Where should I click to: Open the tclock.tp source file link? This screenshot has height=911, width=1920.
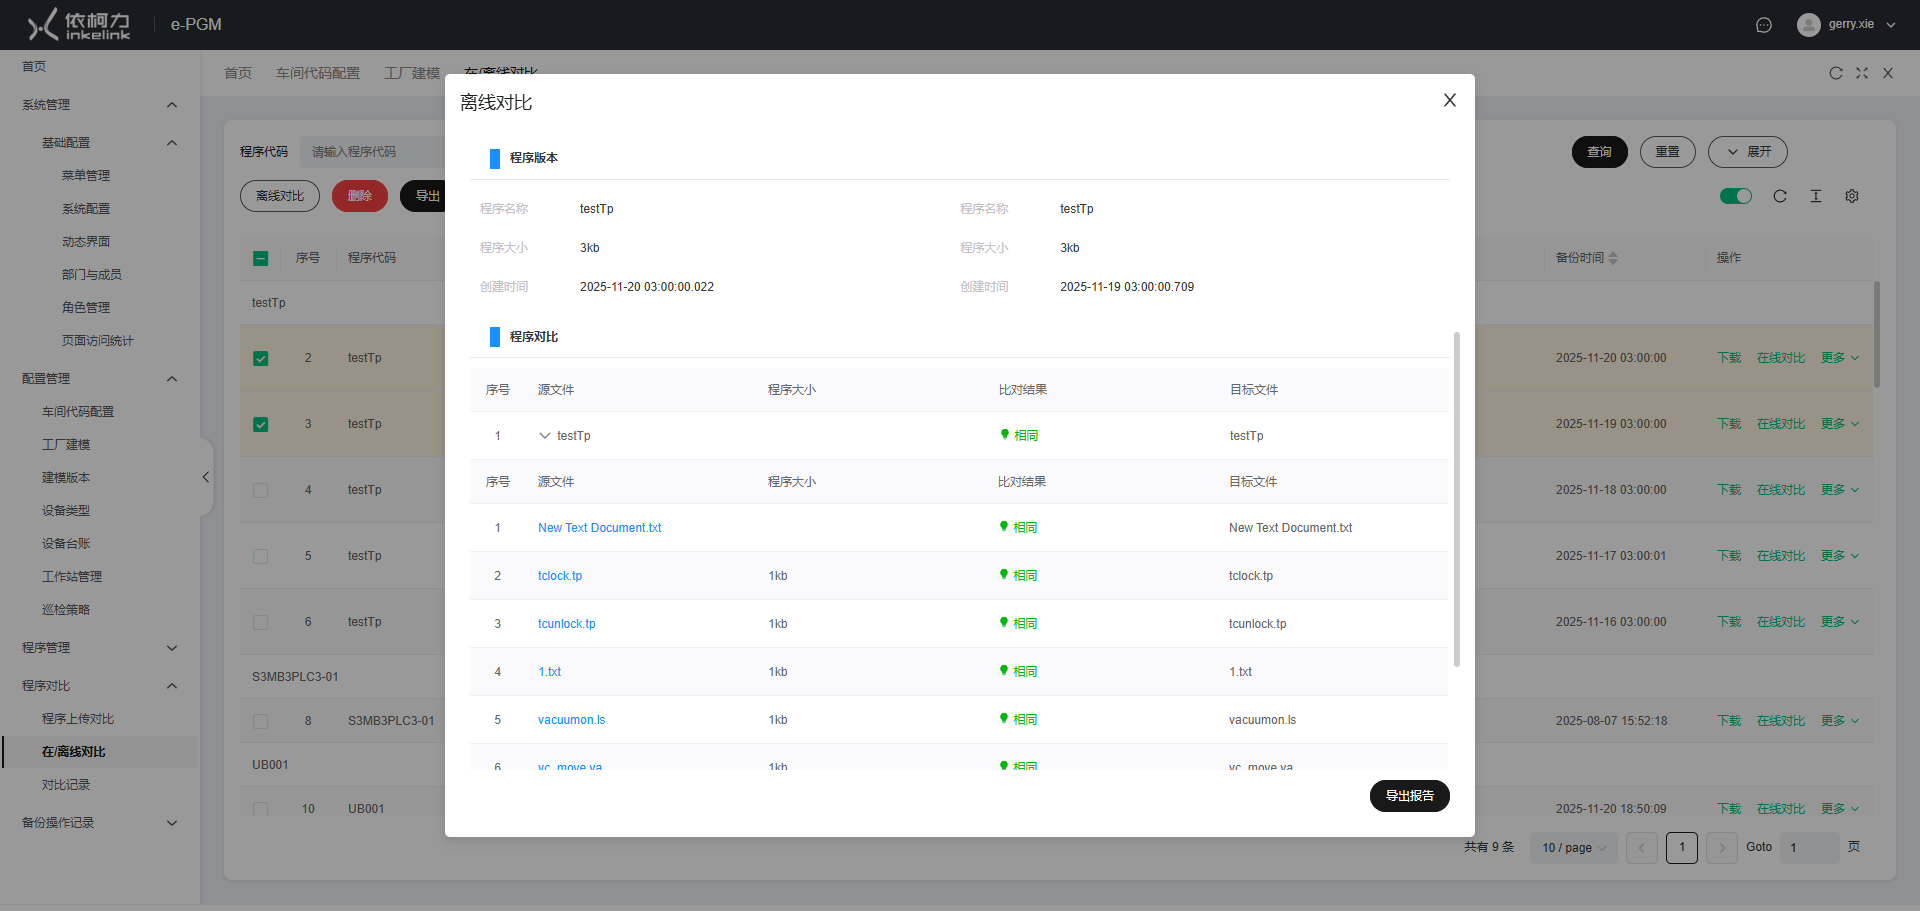pyautogui.click(x=560, y=576)
